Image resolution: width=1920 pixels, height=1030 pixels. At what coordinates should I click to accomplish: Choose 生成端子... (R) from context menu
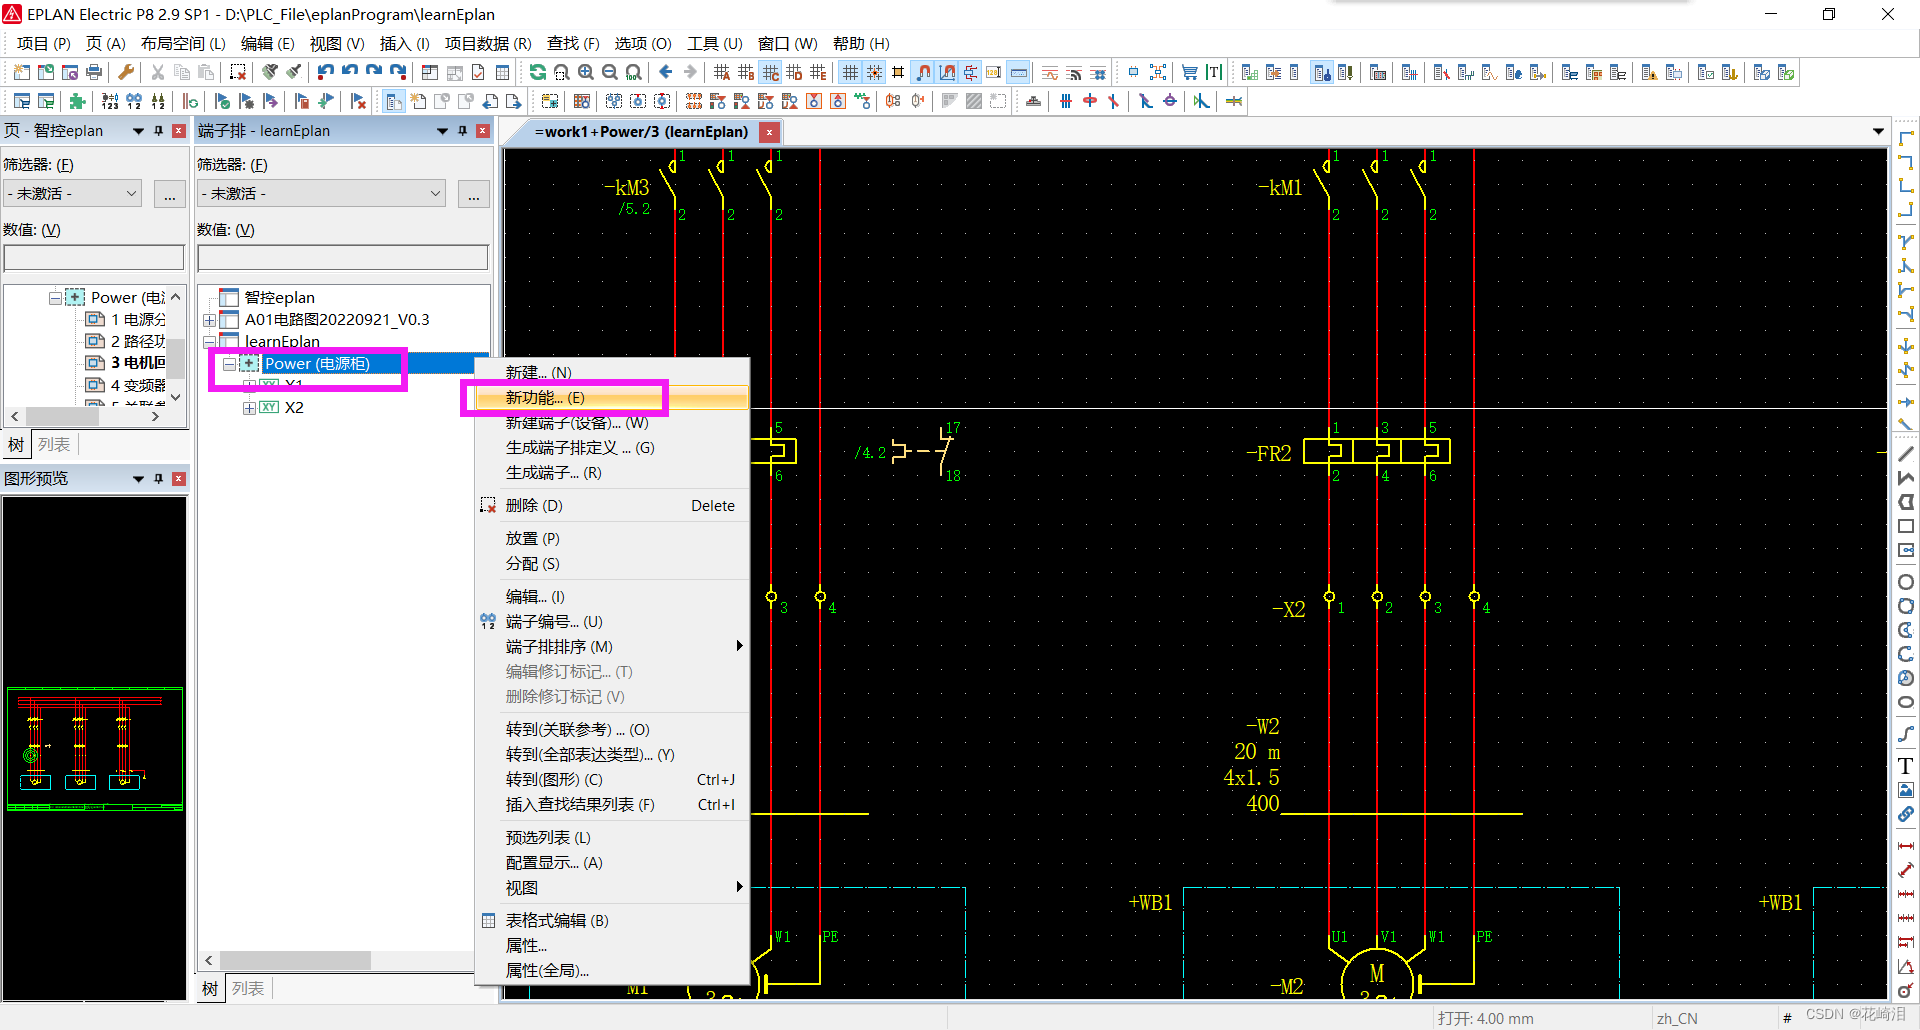pyautogui.click(x=612, y=473)
